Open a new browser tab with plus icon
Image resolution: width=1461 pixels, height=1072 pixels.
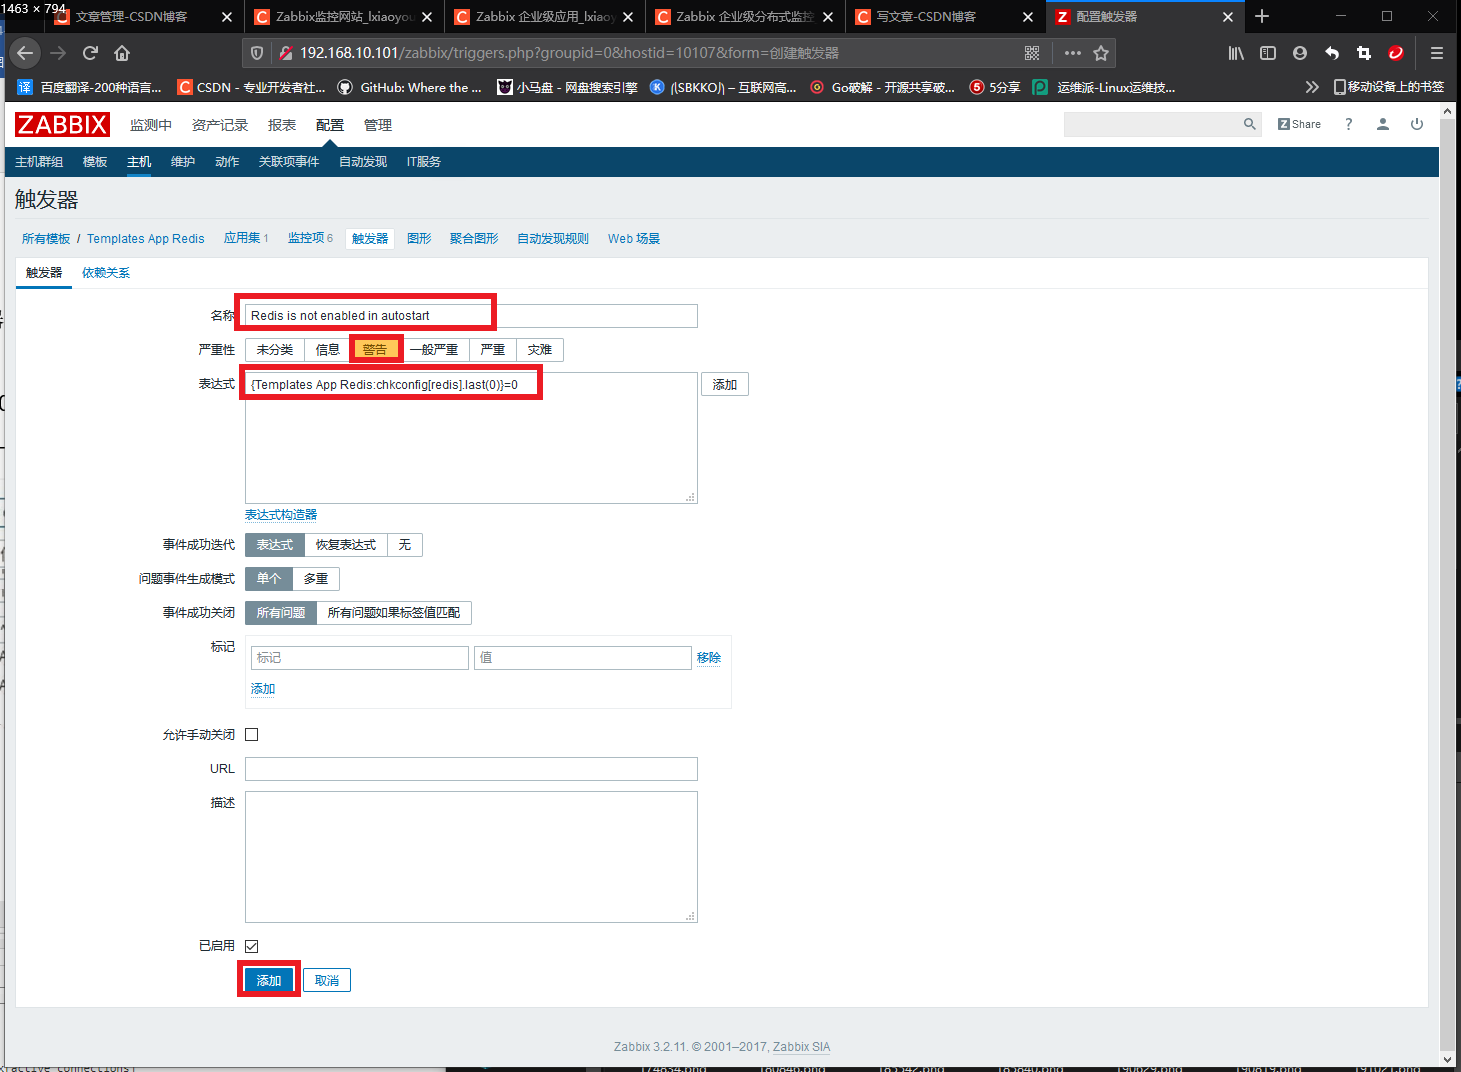pyautogui.click(x=1262, y=16)
